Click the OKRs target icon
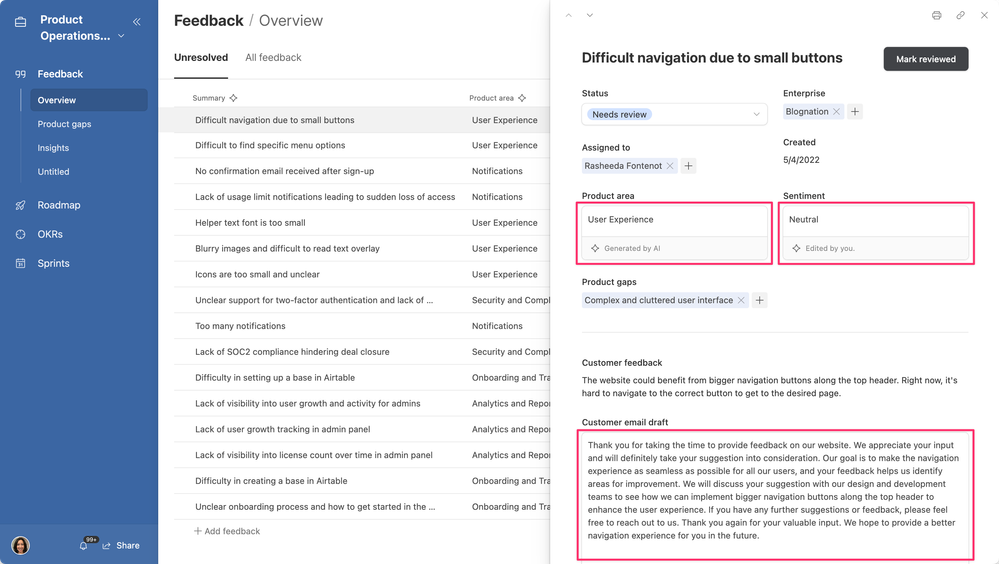 [20, 235]
